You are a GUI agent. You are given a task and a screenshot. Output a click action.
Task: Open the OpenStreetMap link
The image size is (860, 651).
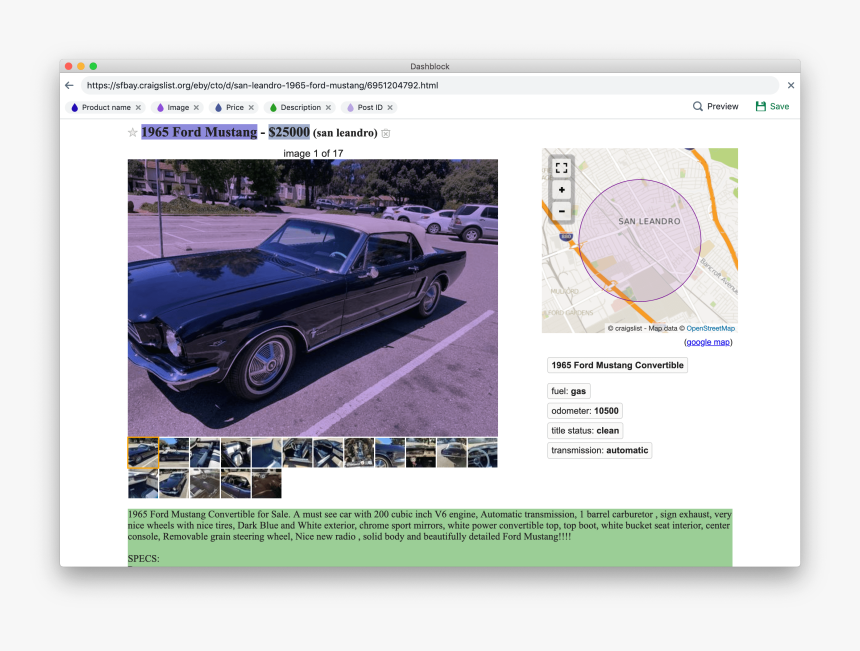pyautogui.click(x=711, y=329)
